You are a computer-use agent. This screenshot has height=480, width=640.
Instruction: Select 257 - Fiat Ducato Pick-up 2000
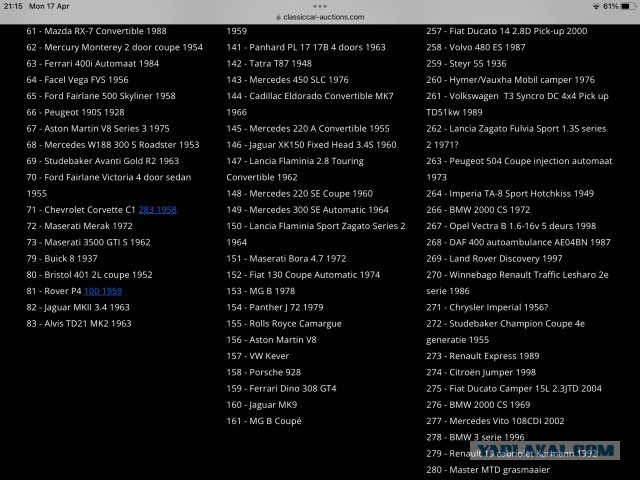click(507, 31)
